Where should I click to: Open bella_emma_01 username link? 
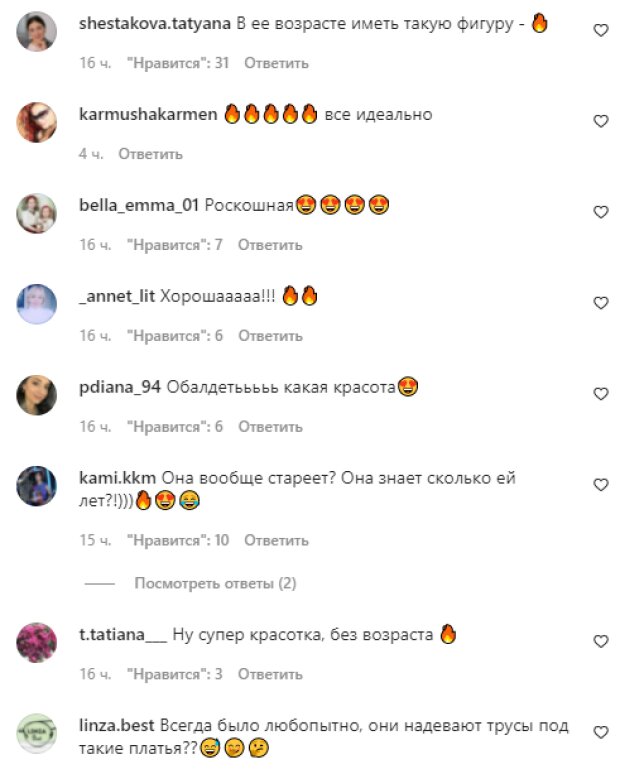pos(139,205)
